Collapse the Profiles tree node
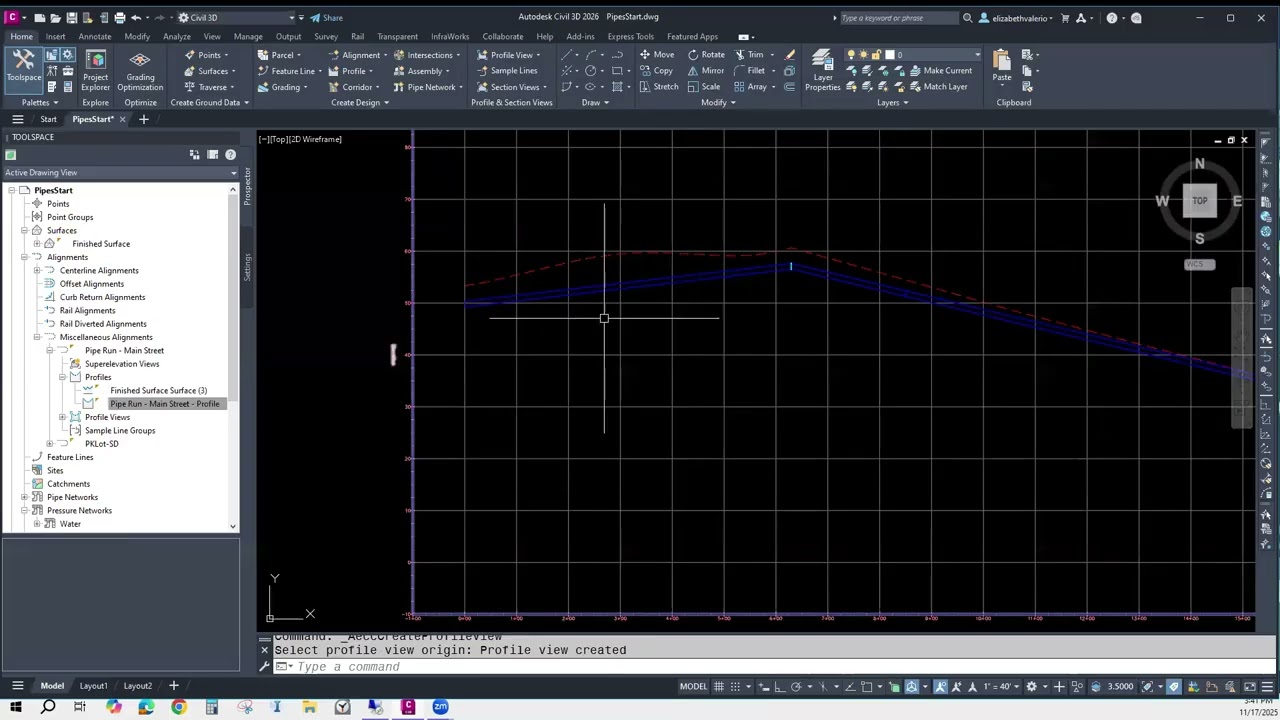 click(x=62, y=377)
